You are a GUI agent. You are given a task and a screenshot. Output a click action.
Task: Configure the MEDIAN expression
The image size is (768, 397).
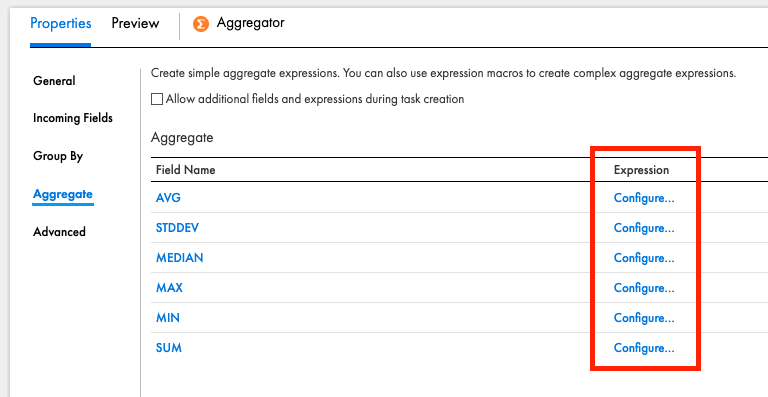[644, 257]
